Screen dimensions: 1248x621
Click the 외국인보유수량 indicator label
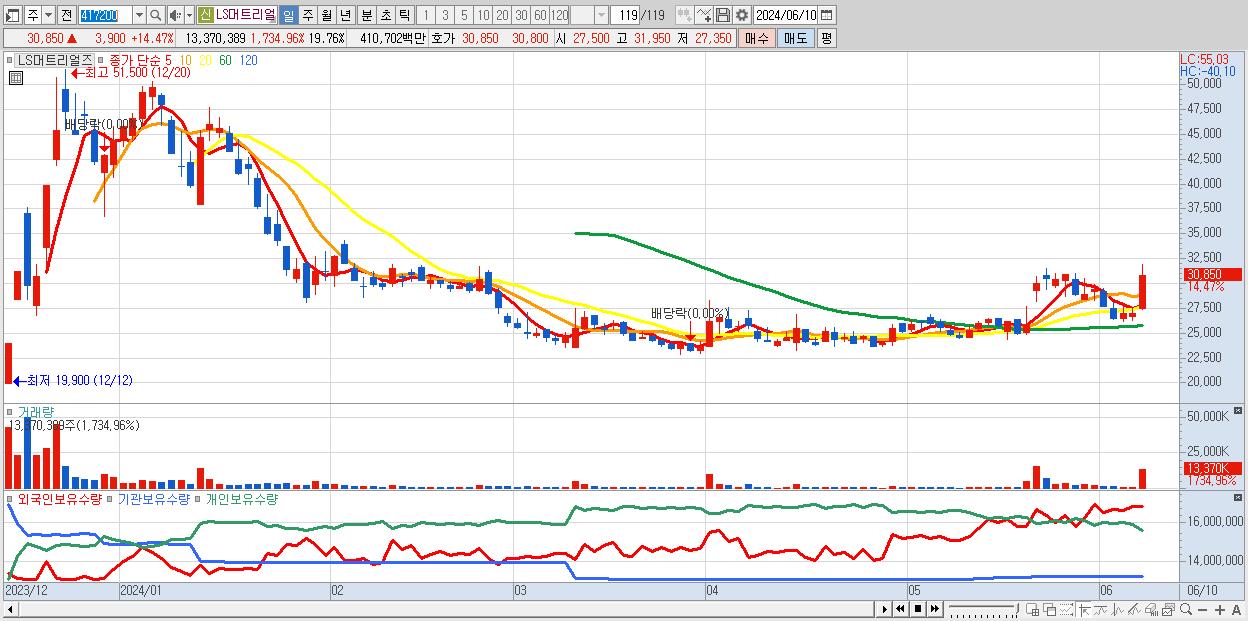[x=58, y=498]
